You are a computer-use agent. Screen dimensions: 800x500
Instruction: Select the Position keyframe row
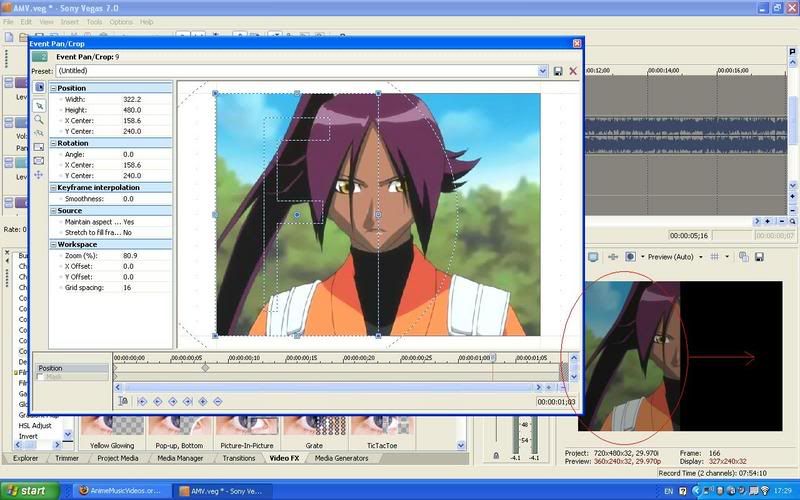pos(72,368)
